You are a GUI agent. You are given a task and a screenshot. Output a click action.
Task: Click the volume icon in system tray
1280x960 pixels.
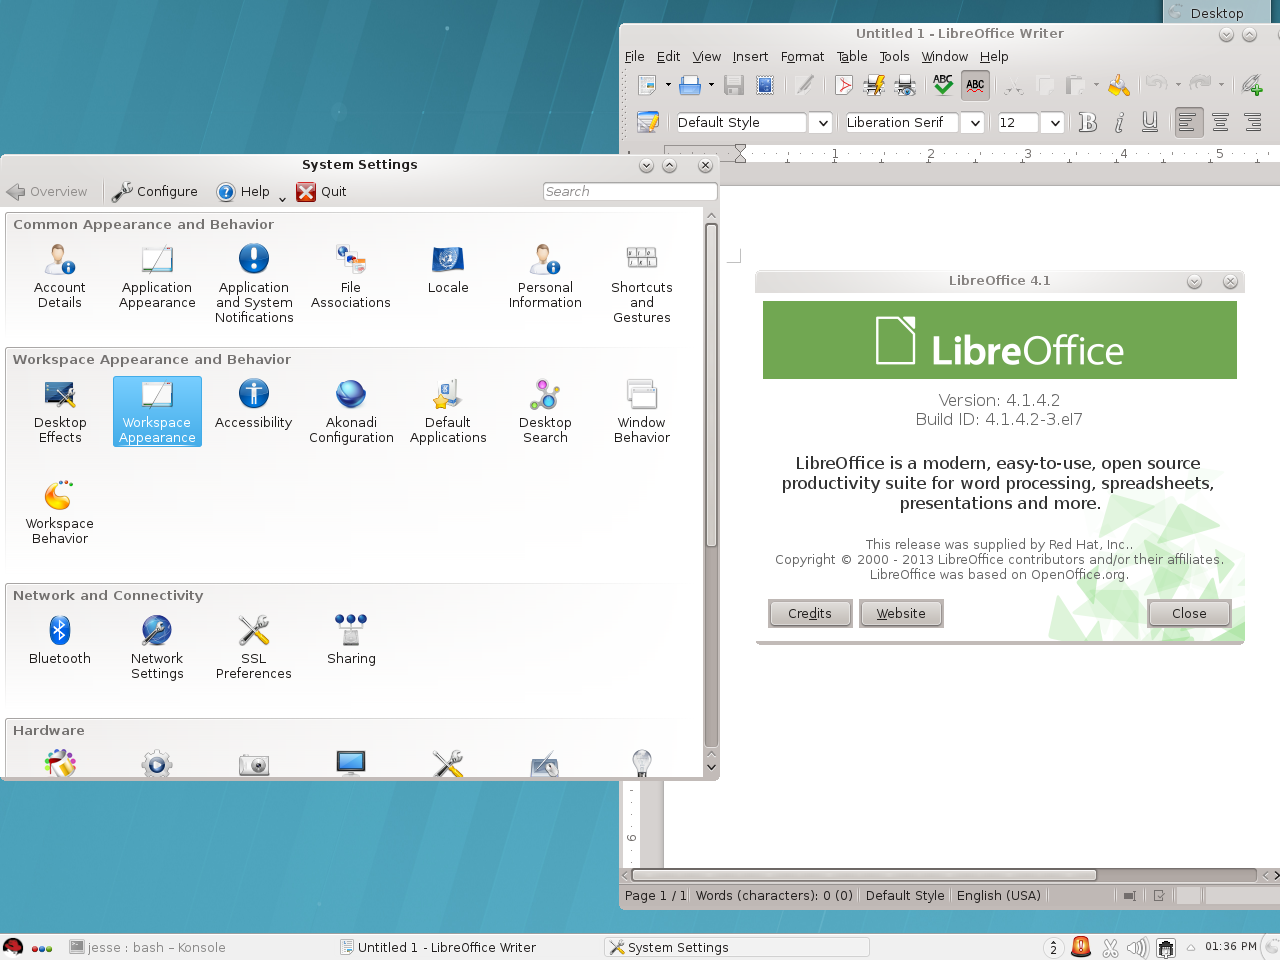pyautogui.click(x=1137, y=947)
